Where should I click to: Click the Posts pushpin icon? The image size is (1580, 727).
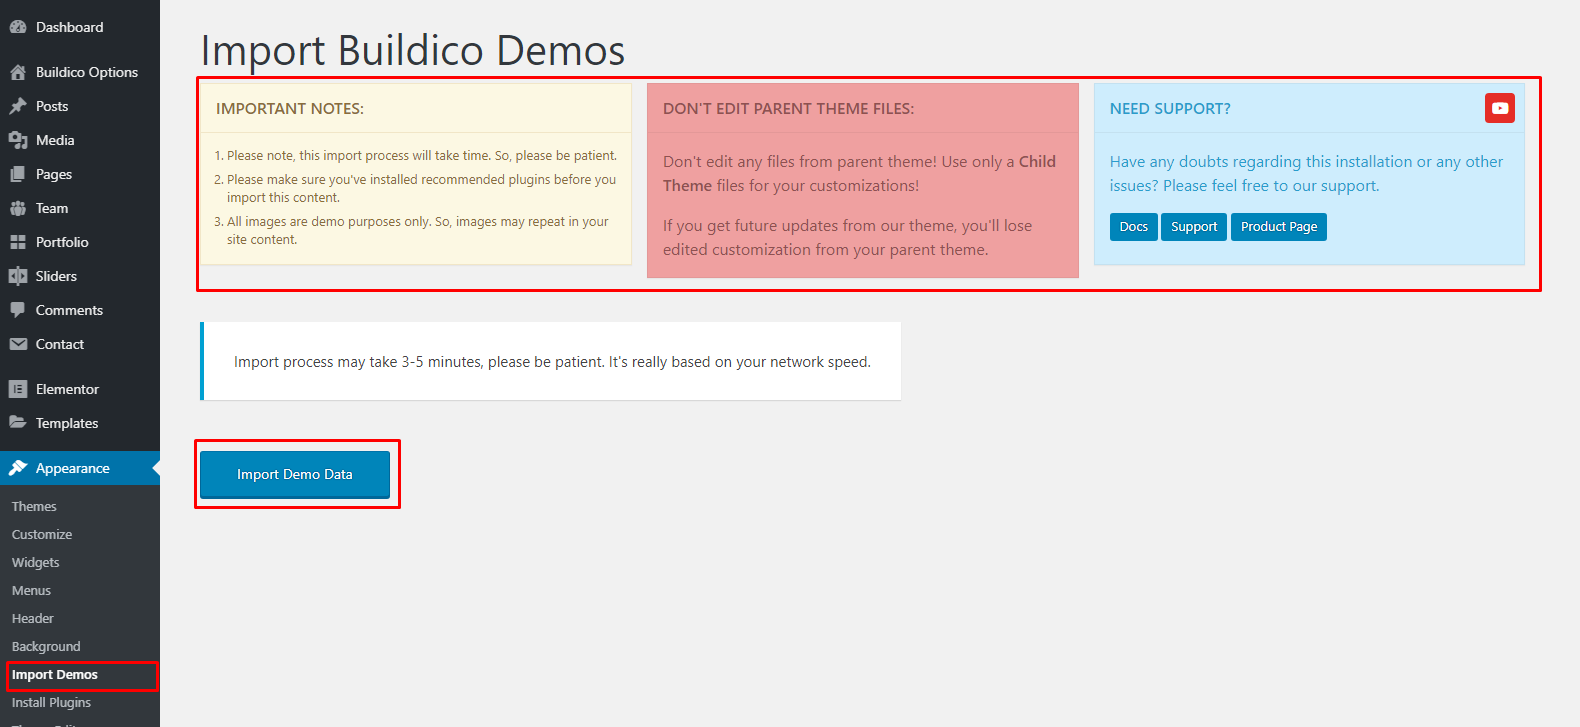pos(18,106)
